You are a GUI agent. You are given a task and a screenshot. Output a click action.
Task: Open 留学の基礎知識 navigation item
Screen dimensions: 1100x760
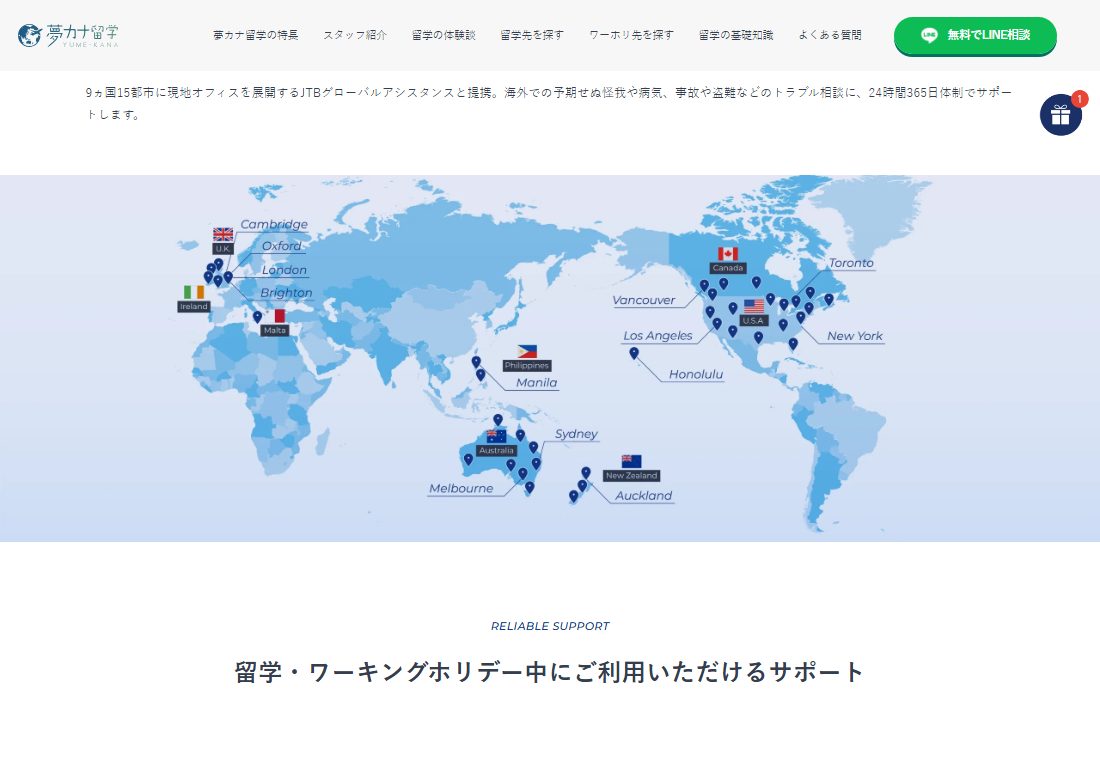736,34
